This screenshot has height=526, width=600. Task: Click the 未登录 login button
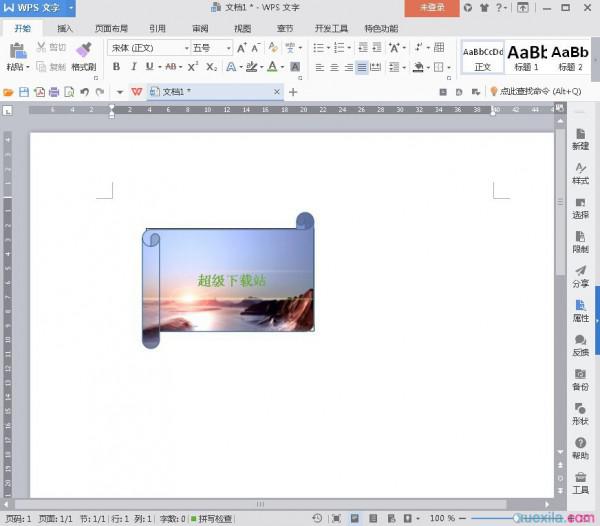pos(432,7)
